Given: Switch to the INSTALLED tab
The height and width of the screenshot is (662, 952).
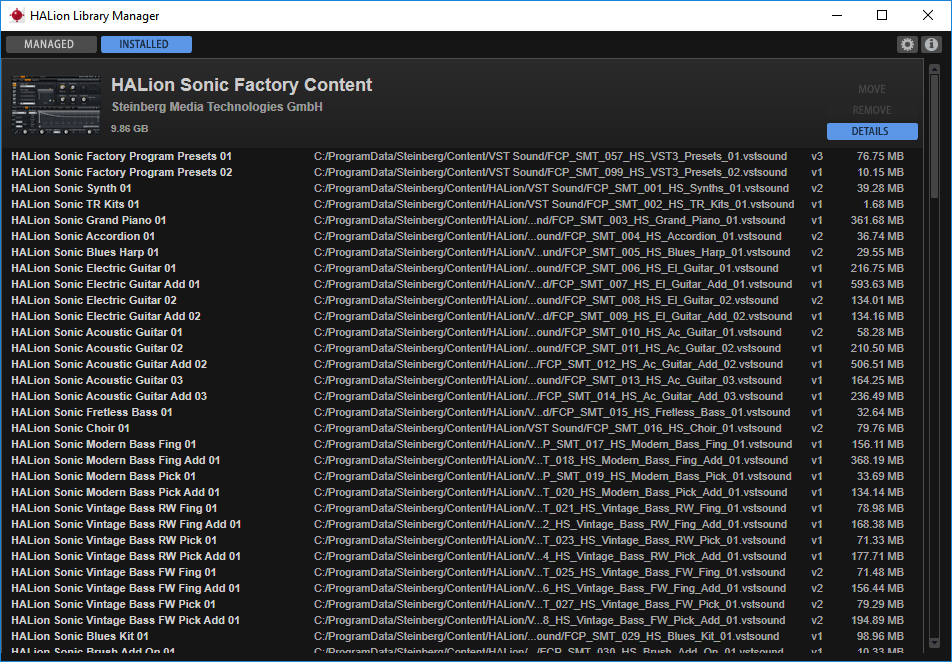Looking at the screenshot, I should coord(146,44).
